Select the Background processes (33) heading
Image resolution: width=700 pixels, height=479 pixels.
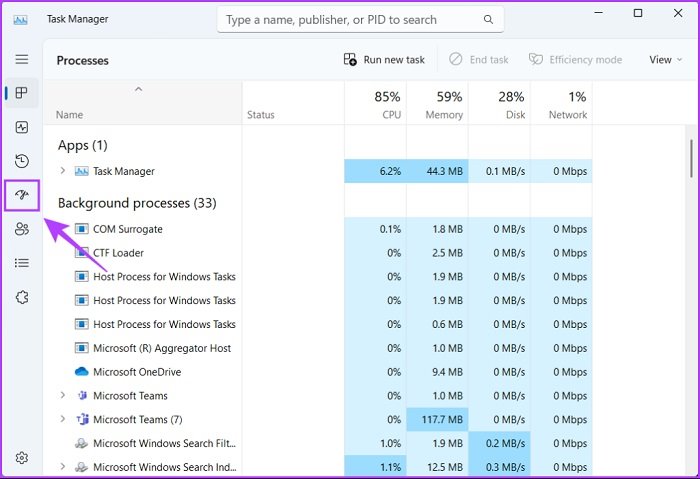click(137, 204)
